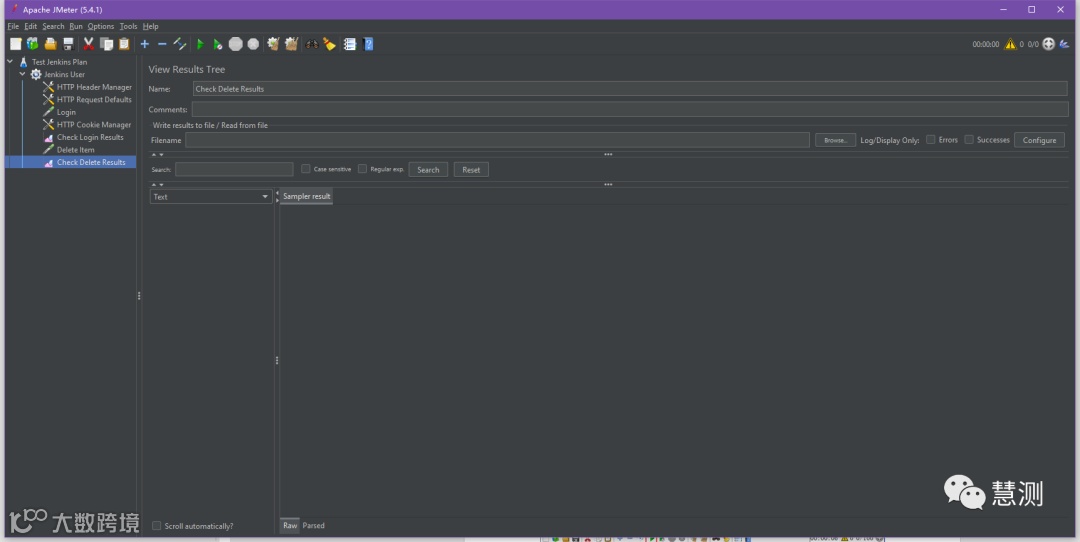Image resolution: width=1080 pixels, height=542 pixels.
Task: Switch to the Sampler result tab
Action: coord(307,196)
